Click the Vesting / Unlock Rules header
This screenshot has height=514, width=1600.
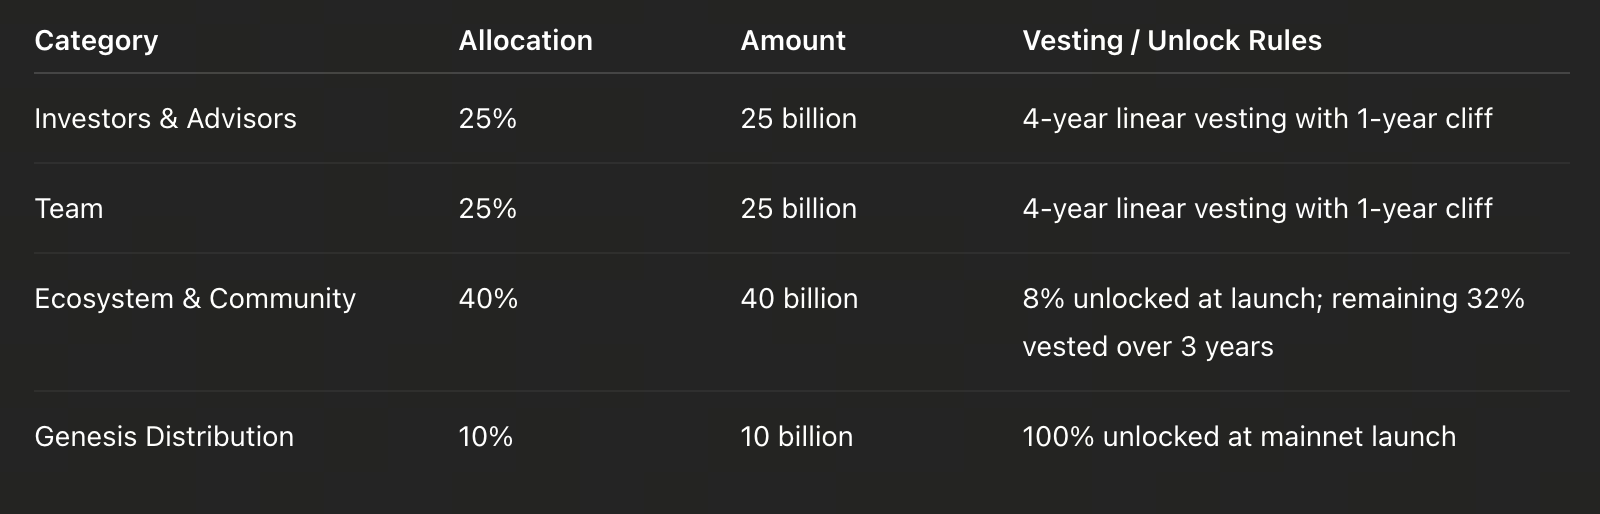coord(1172,41)
